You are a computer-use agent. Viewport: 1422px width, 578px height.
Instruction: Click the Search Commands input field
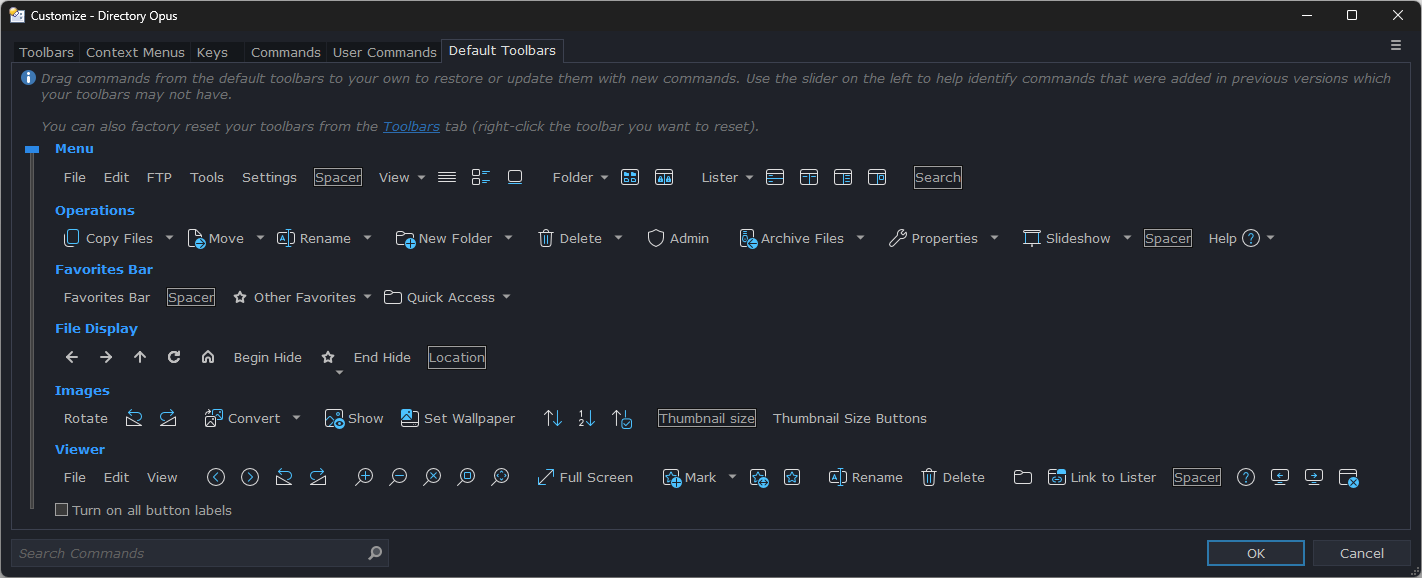(190, 553)
